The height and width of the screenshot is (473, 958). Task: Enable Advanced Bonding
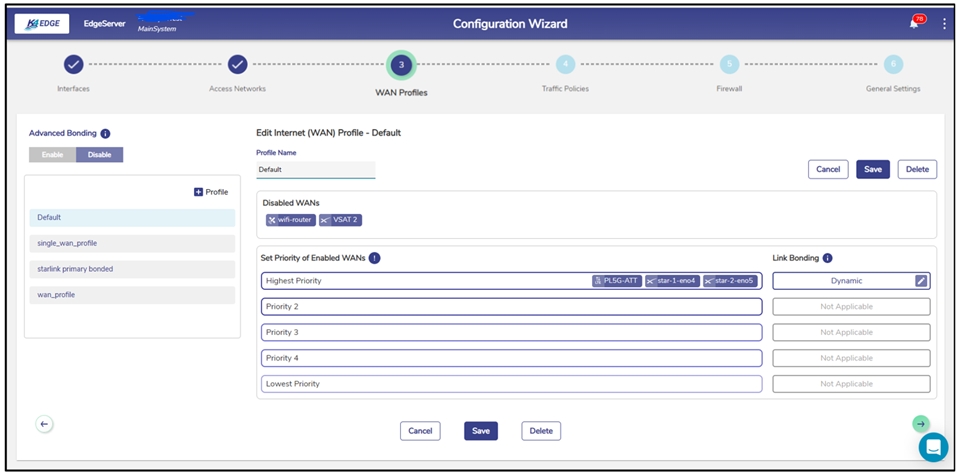(52, 155)
